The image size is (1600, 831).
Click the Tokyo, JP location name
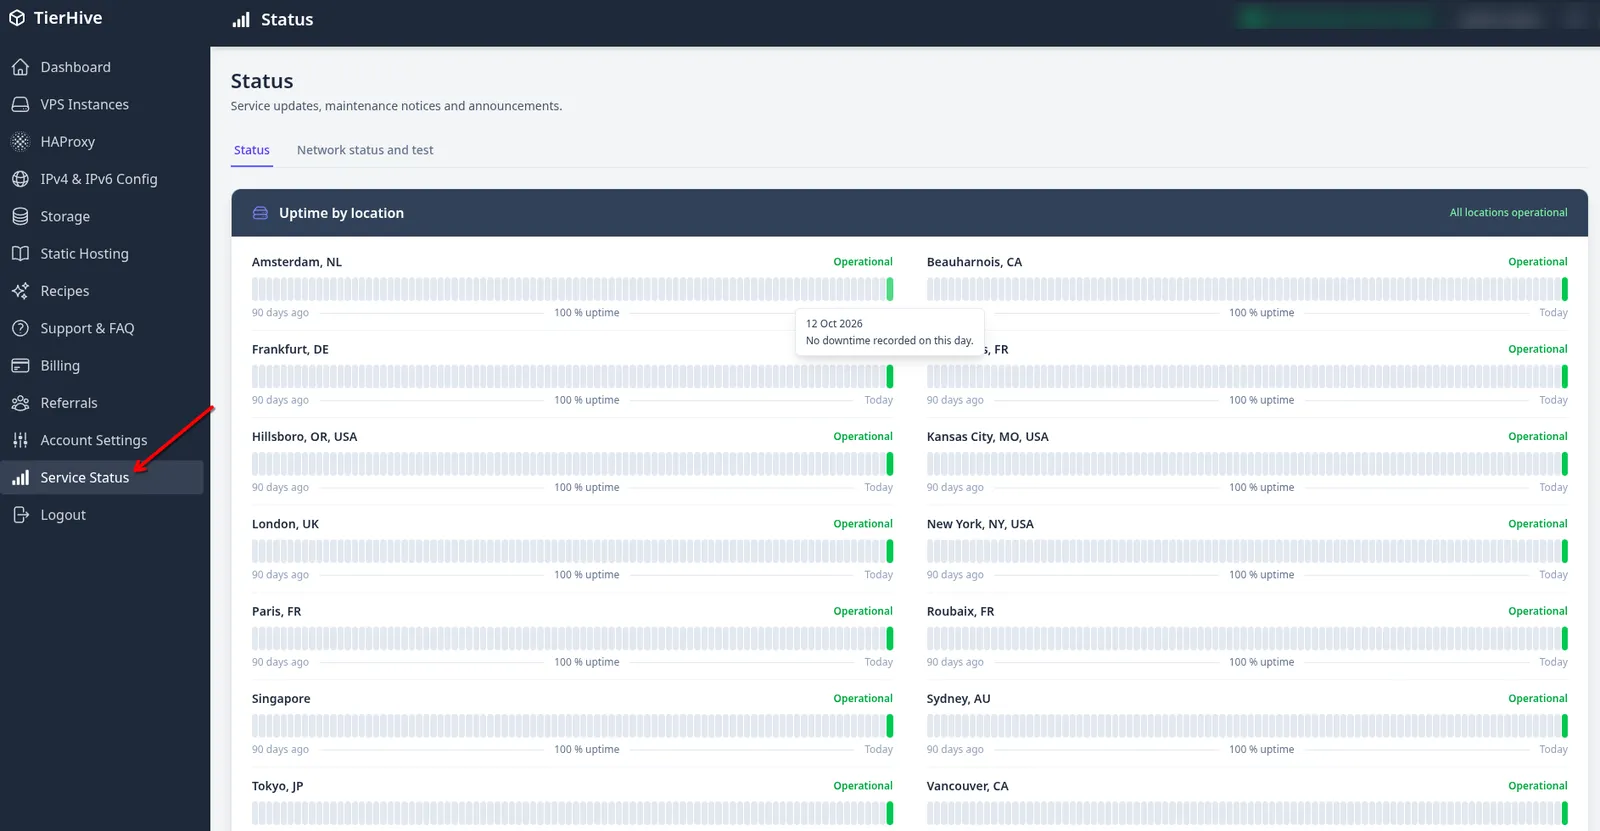click(x=277, y=786)
